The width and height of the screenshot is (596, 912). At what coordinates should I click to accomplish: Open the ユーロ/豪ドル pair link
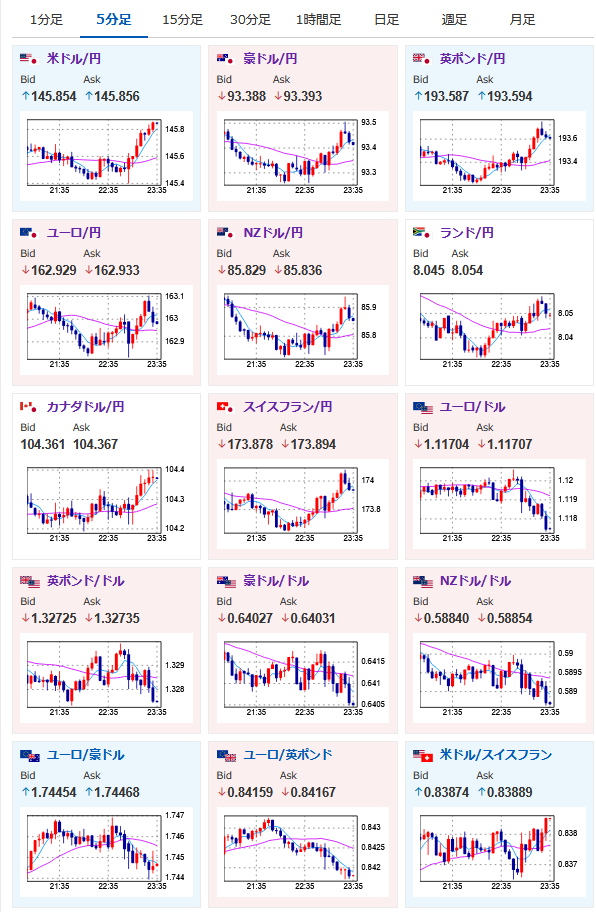point(85,754)
